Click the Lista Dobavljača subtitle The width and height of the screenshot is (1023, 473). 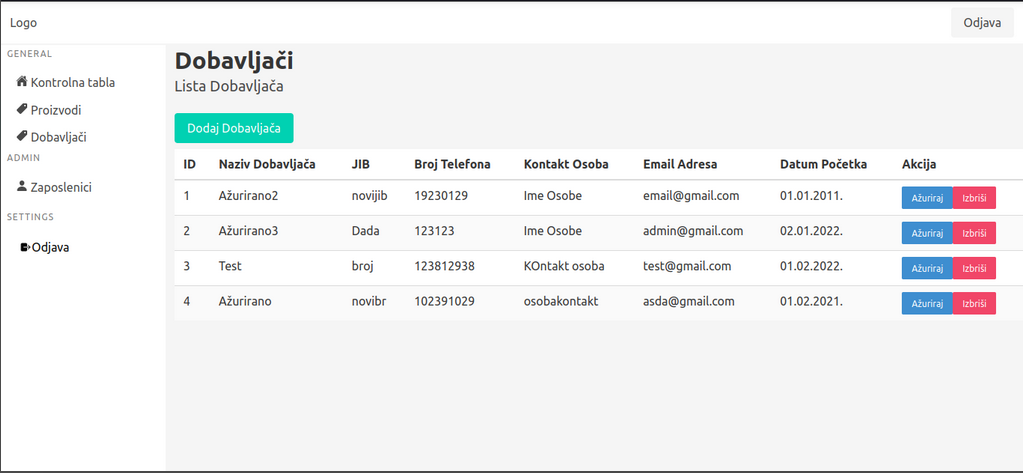click(x=229, y=86)
